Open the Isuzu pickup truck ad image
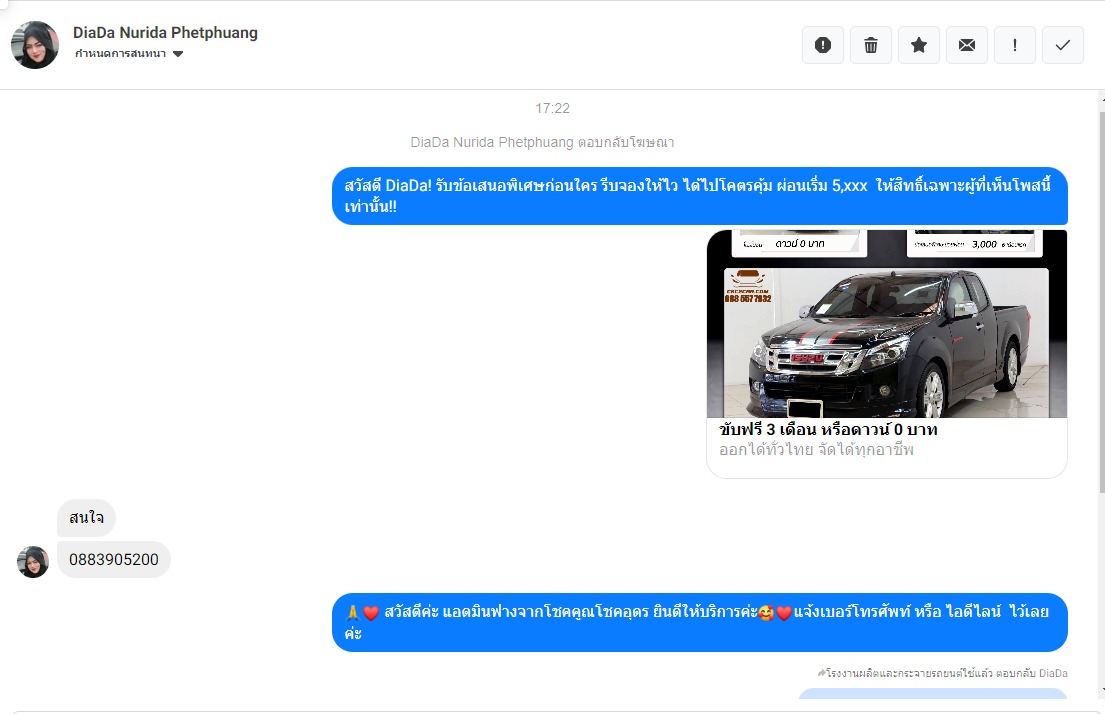The width and height of the screenshot is (1105, 714). click(887, 324)
